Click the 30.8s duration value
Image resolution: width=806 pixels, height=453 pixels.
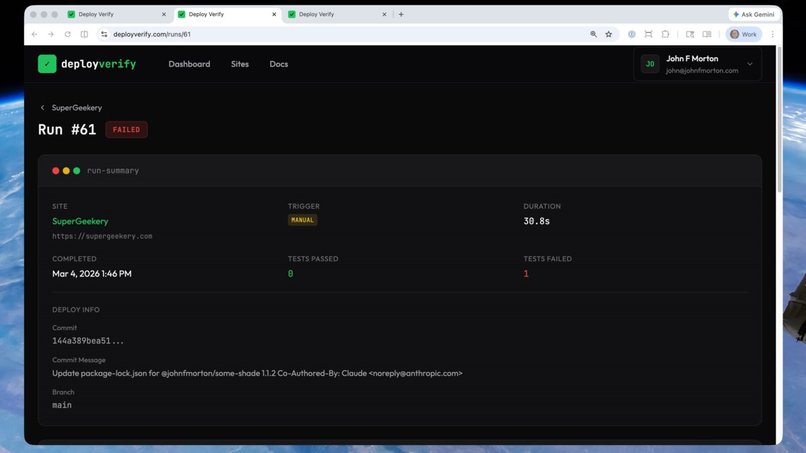click(x=537, y=221)
